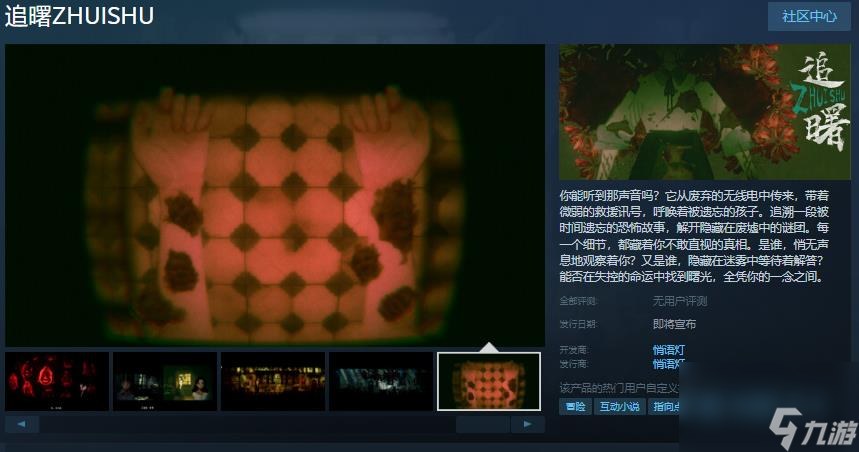Select the two-characters screenshot thumbnail
Image resolution: width=859 pixels, height=452 pixels.
[165, 381]
